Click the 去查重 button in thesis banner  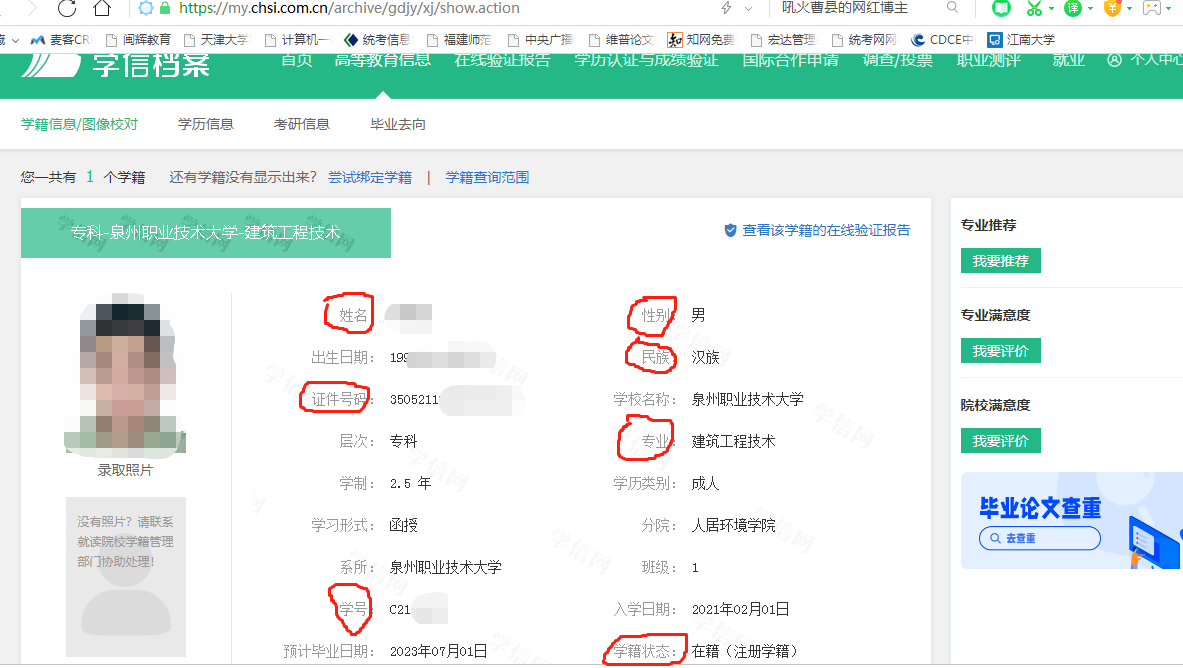coord(1039,538)
